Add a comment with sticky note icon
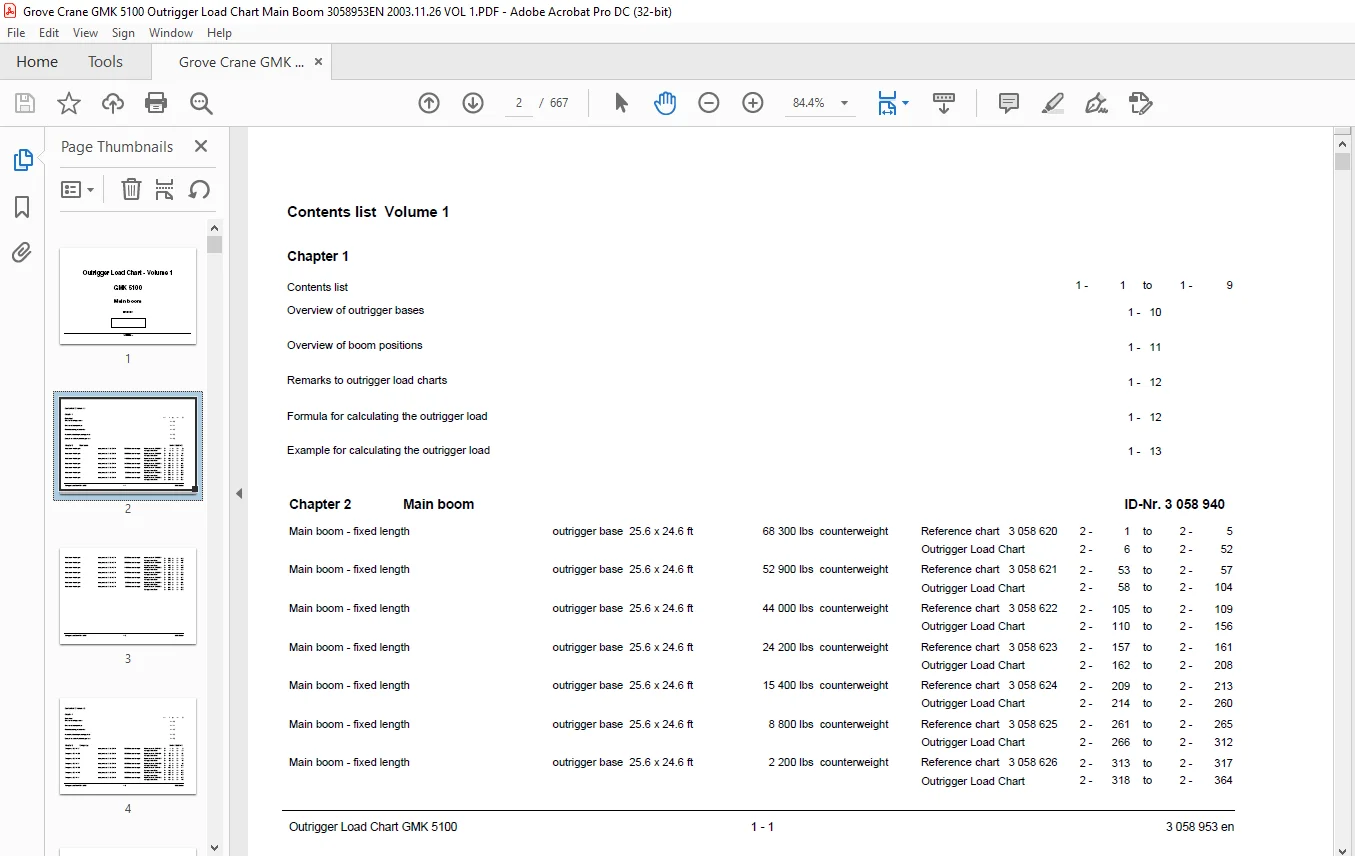Viewport: 1355px width, 856px height. point(1009,103)
